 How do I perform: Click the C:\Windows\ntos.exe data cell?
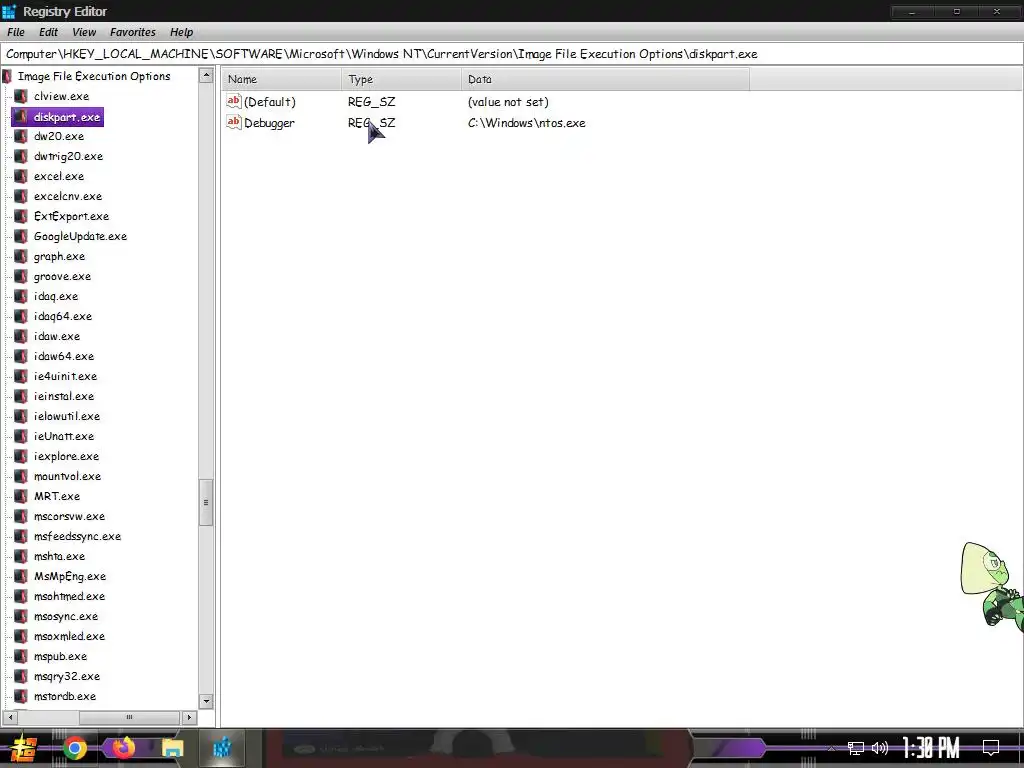tap(526, 123)
